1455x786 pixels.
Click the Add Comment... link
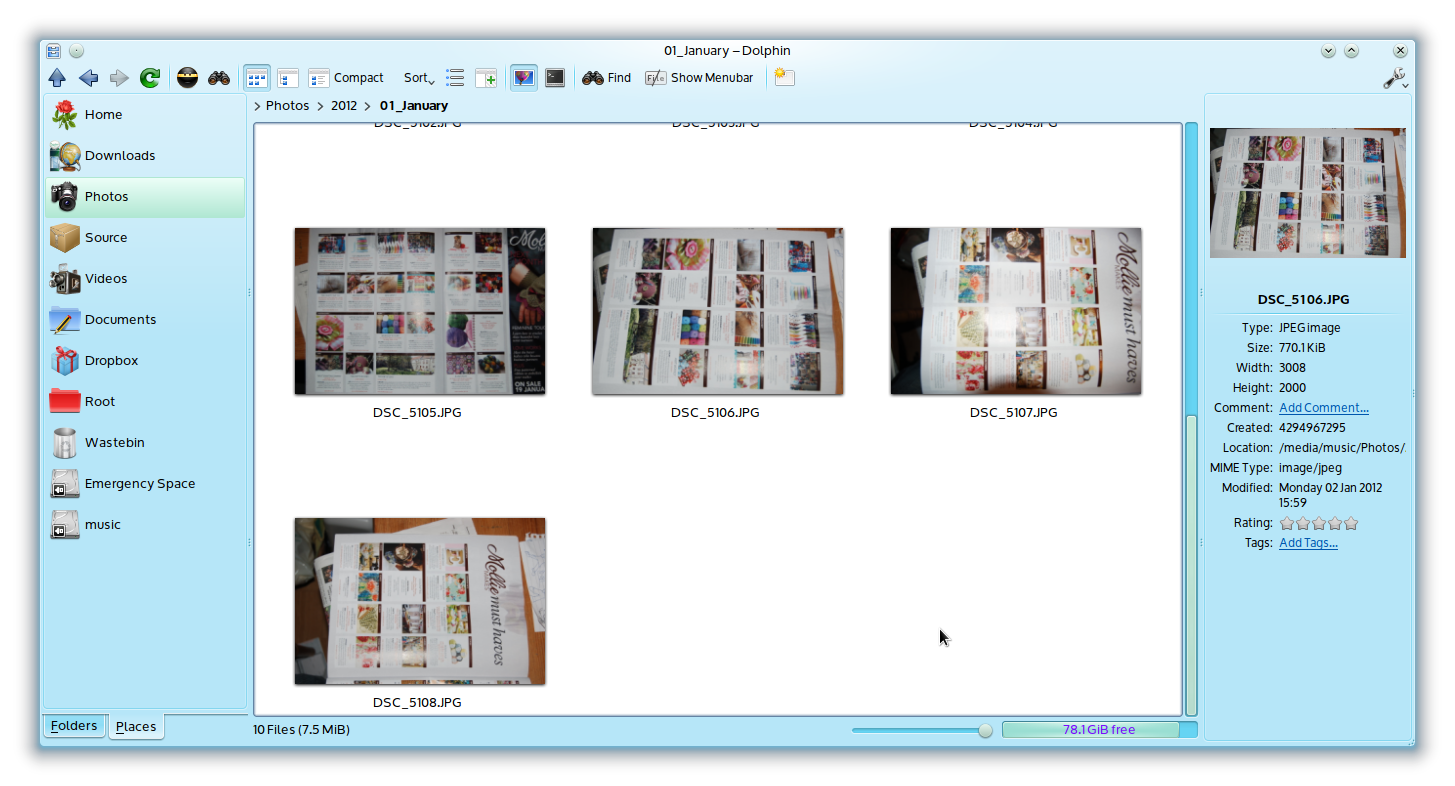(1324, 408)
